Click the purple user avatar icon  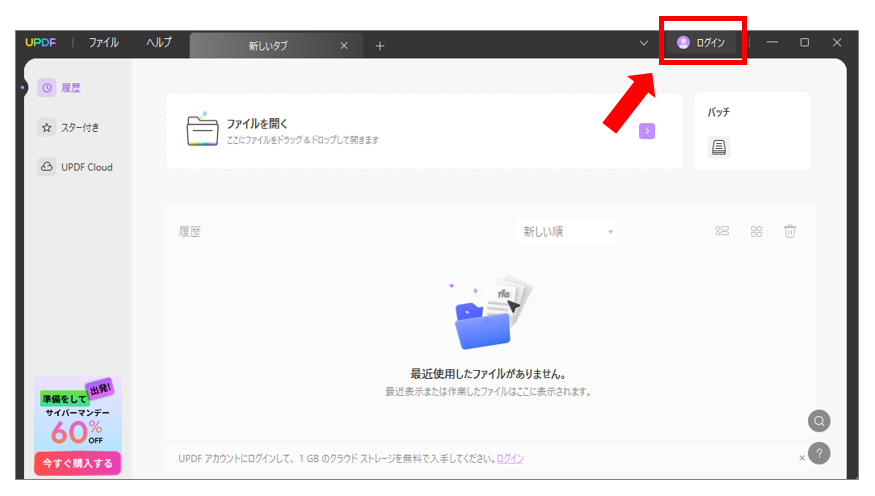point(683,42)
